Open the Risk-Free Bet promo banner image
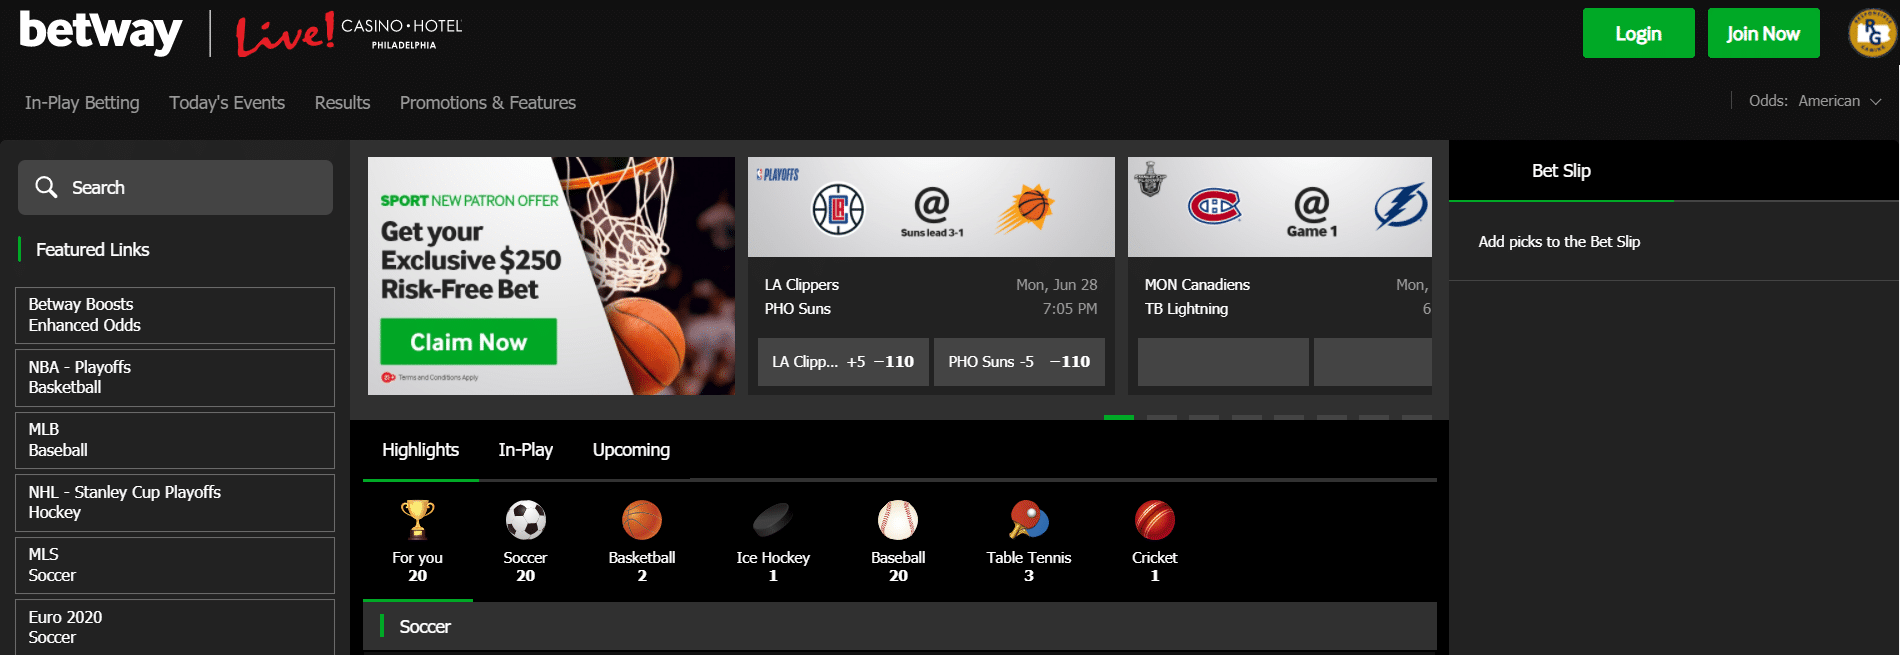The width and height of the screenshot is (1900, 655). click(551, 276)
